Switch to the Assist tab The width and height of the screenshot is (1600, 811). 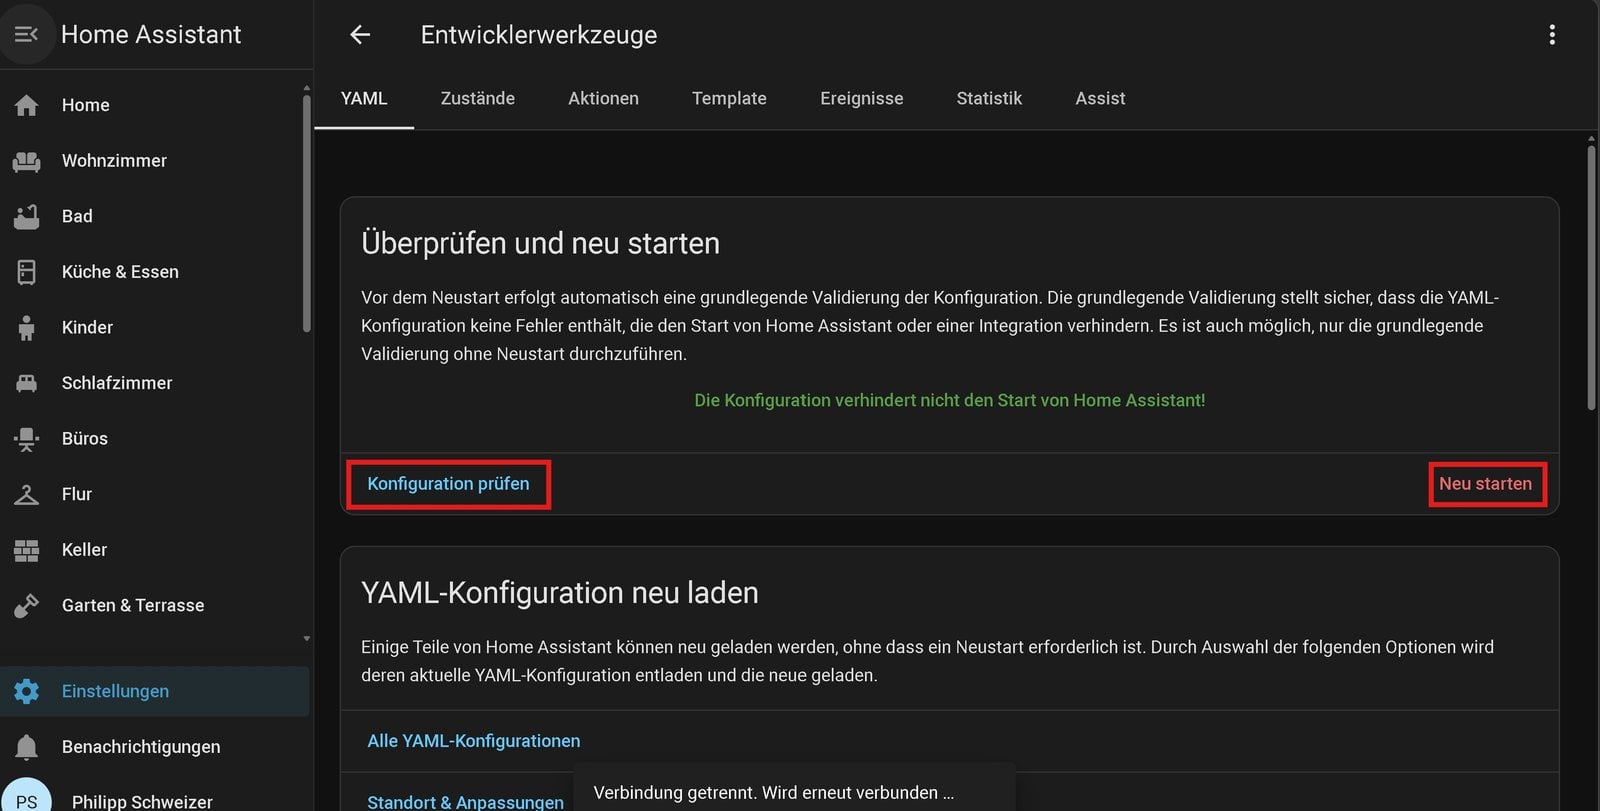tap(1100, 98)
